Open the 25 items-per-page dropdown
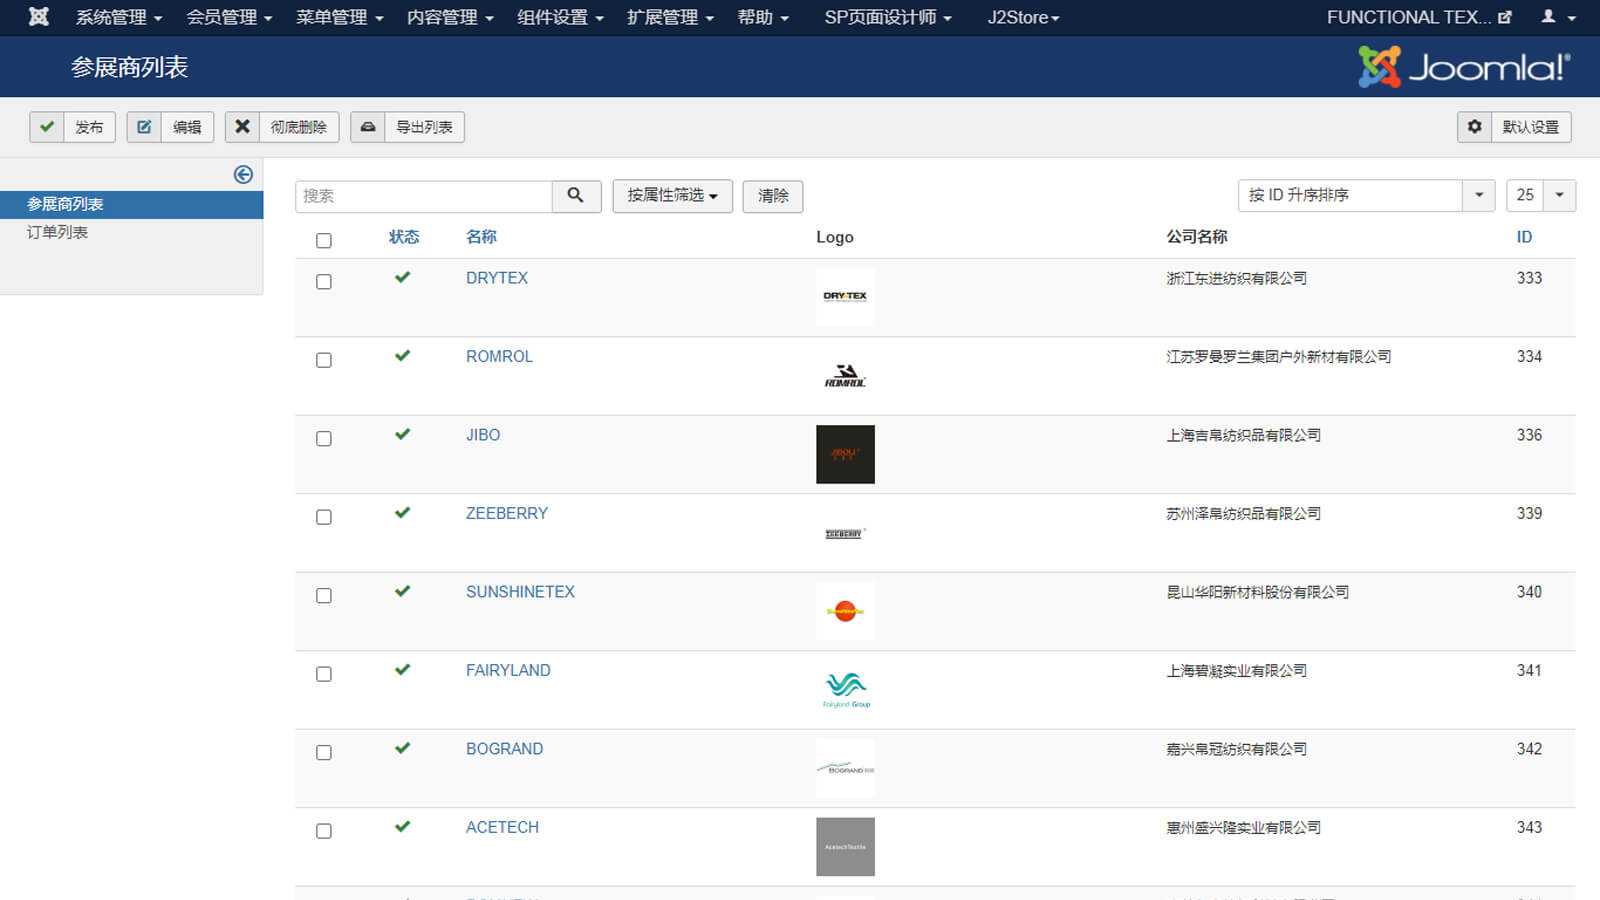Screen dimensions: 1600x900 coord(1541,196)
